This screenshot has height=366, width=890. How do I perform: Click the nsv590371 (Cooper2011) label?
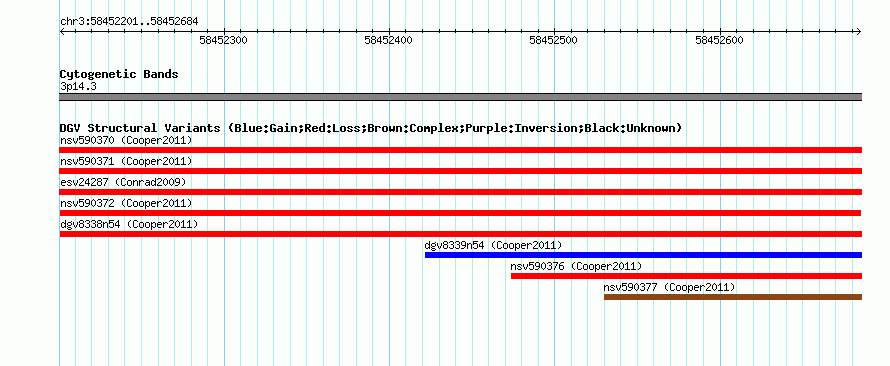[x=126, y=161]
